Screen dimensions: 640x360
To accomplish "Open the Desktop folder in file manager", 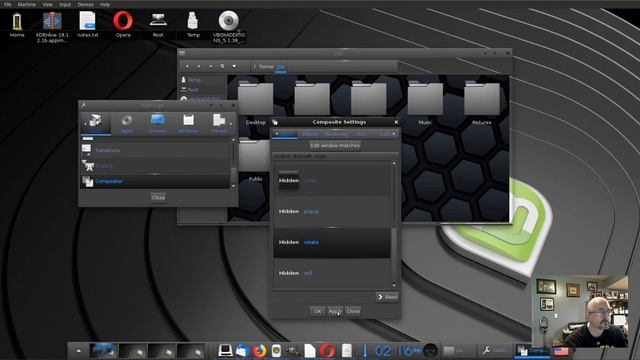I will pos(256,102).
